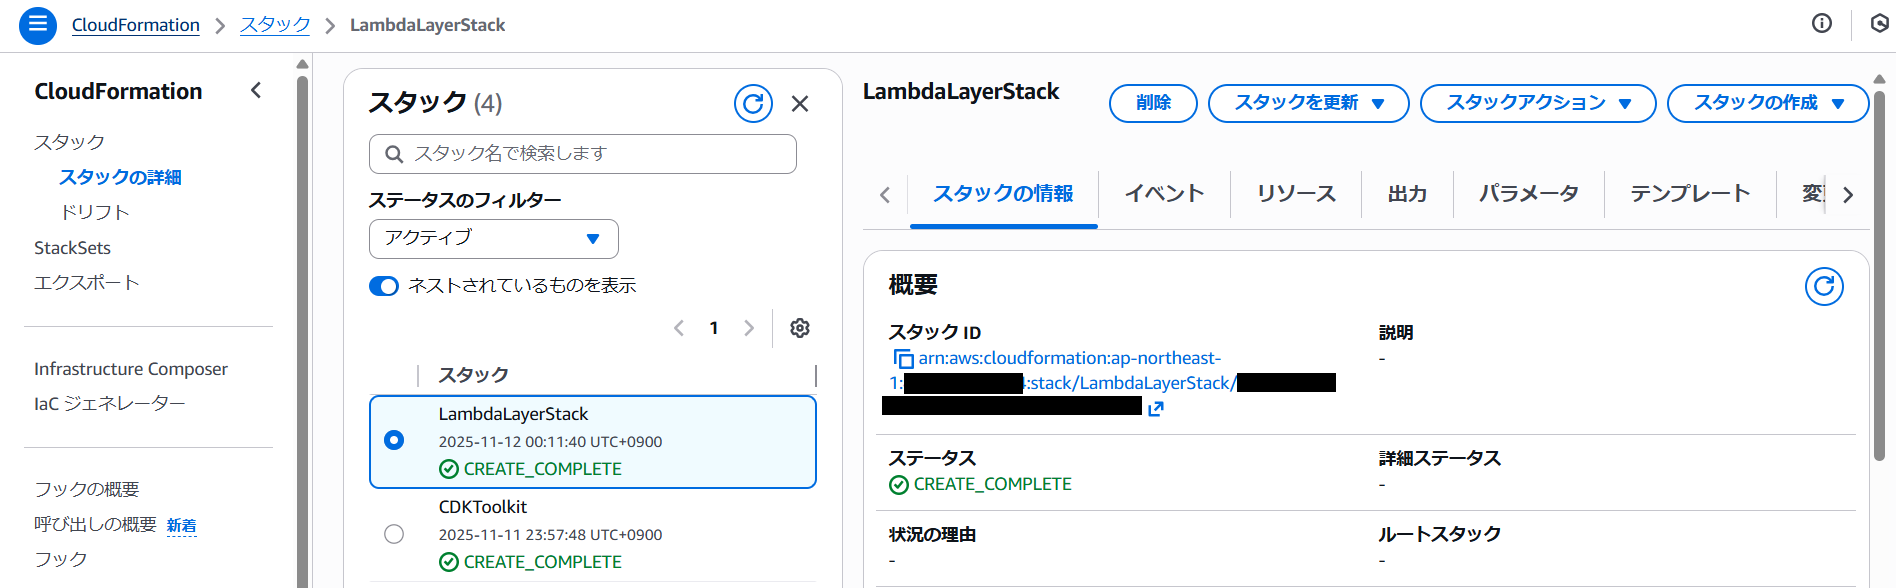Image resolution: width=1896 pixels, height=588 pixels.
Task: Collapse the CloudFormation sidebar with chevron
Action: click(256, 90)
